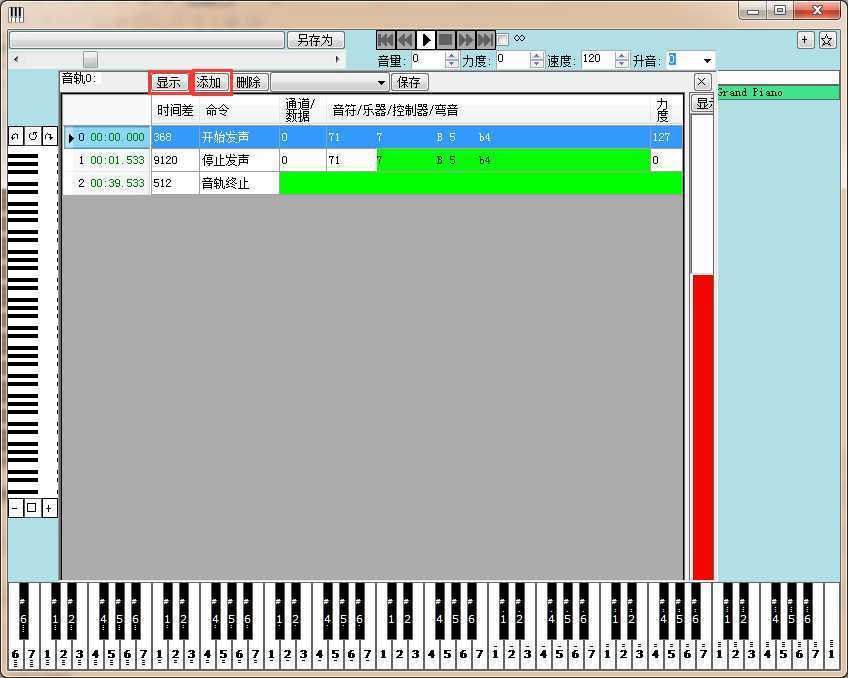
Task: Click the 368 time difference cell
Action: tap(175, 137)
